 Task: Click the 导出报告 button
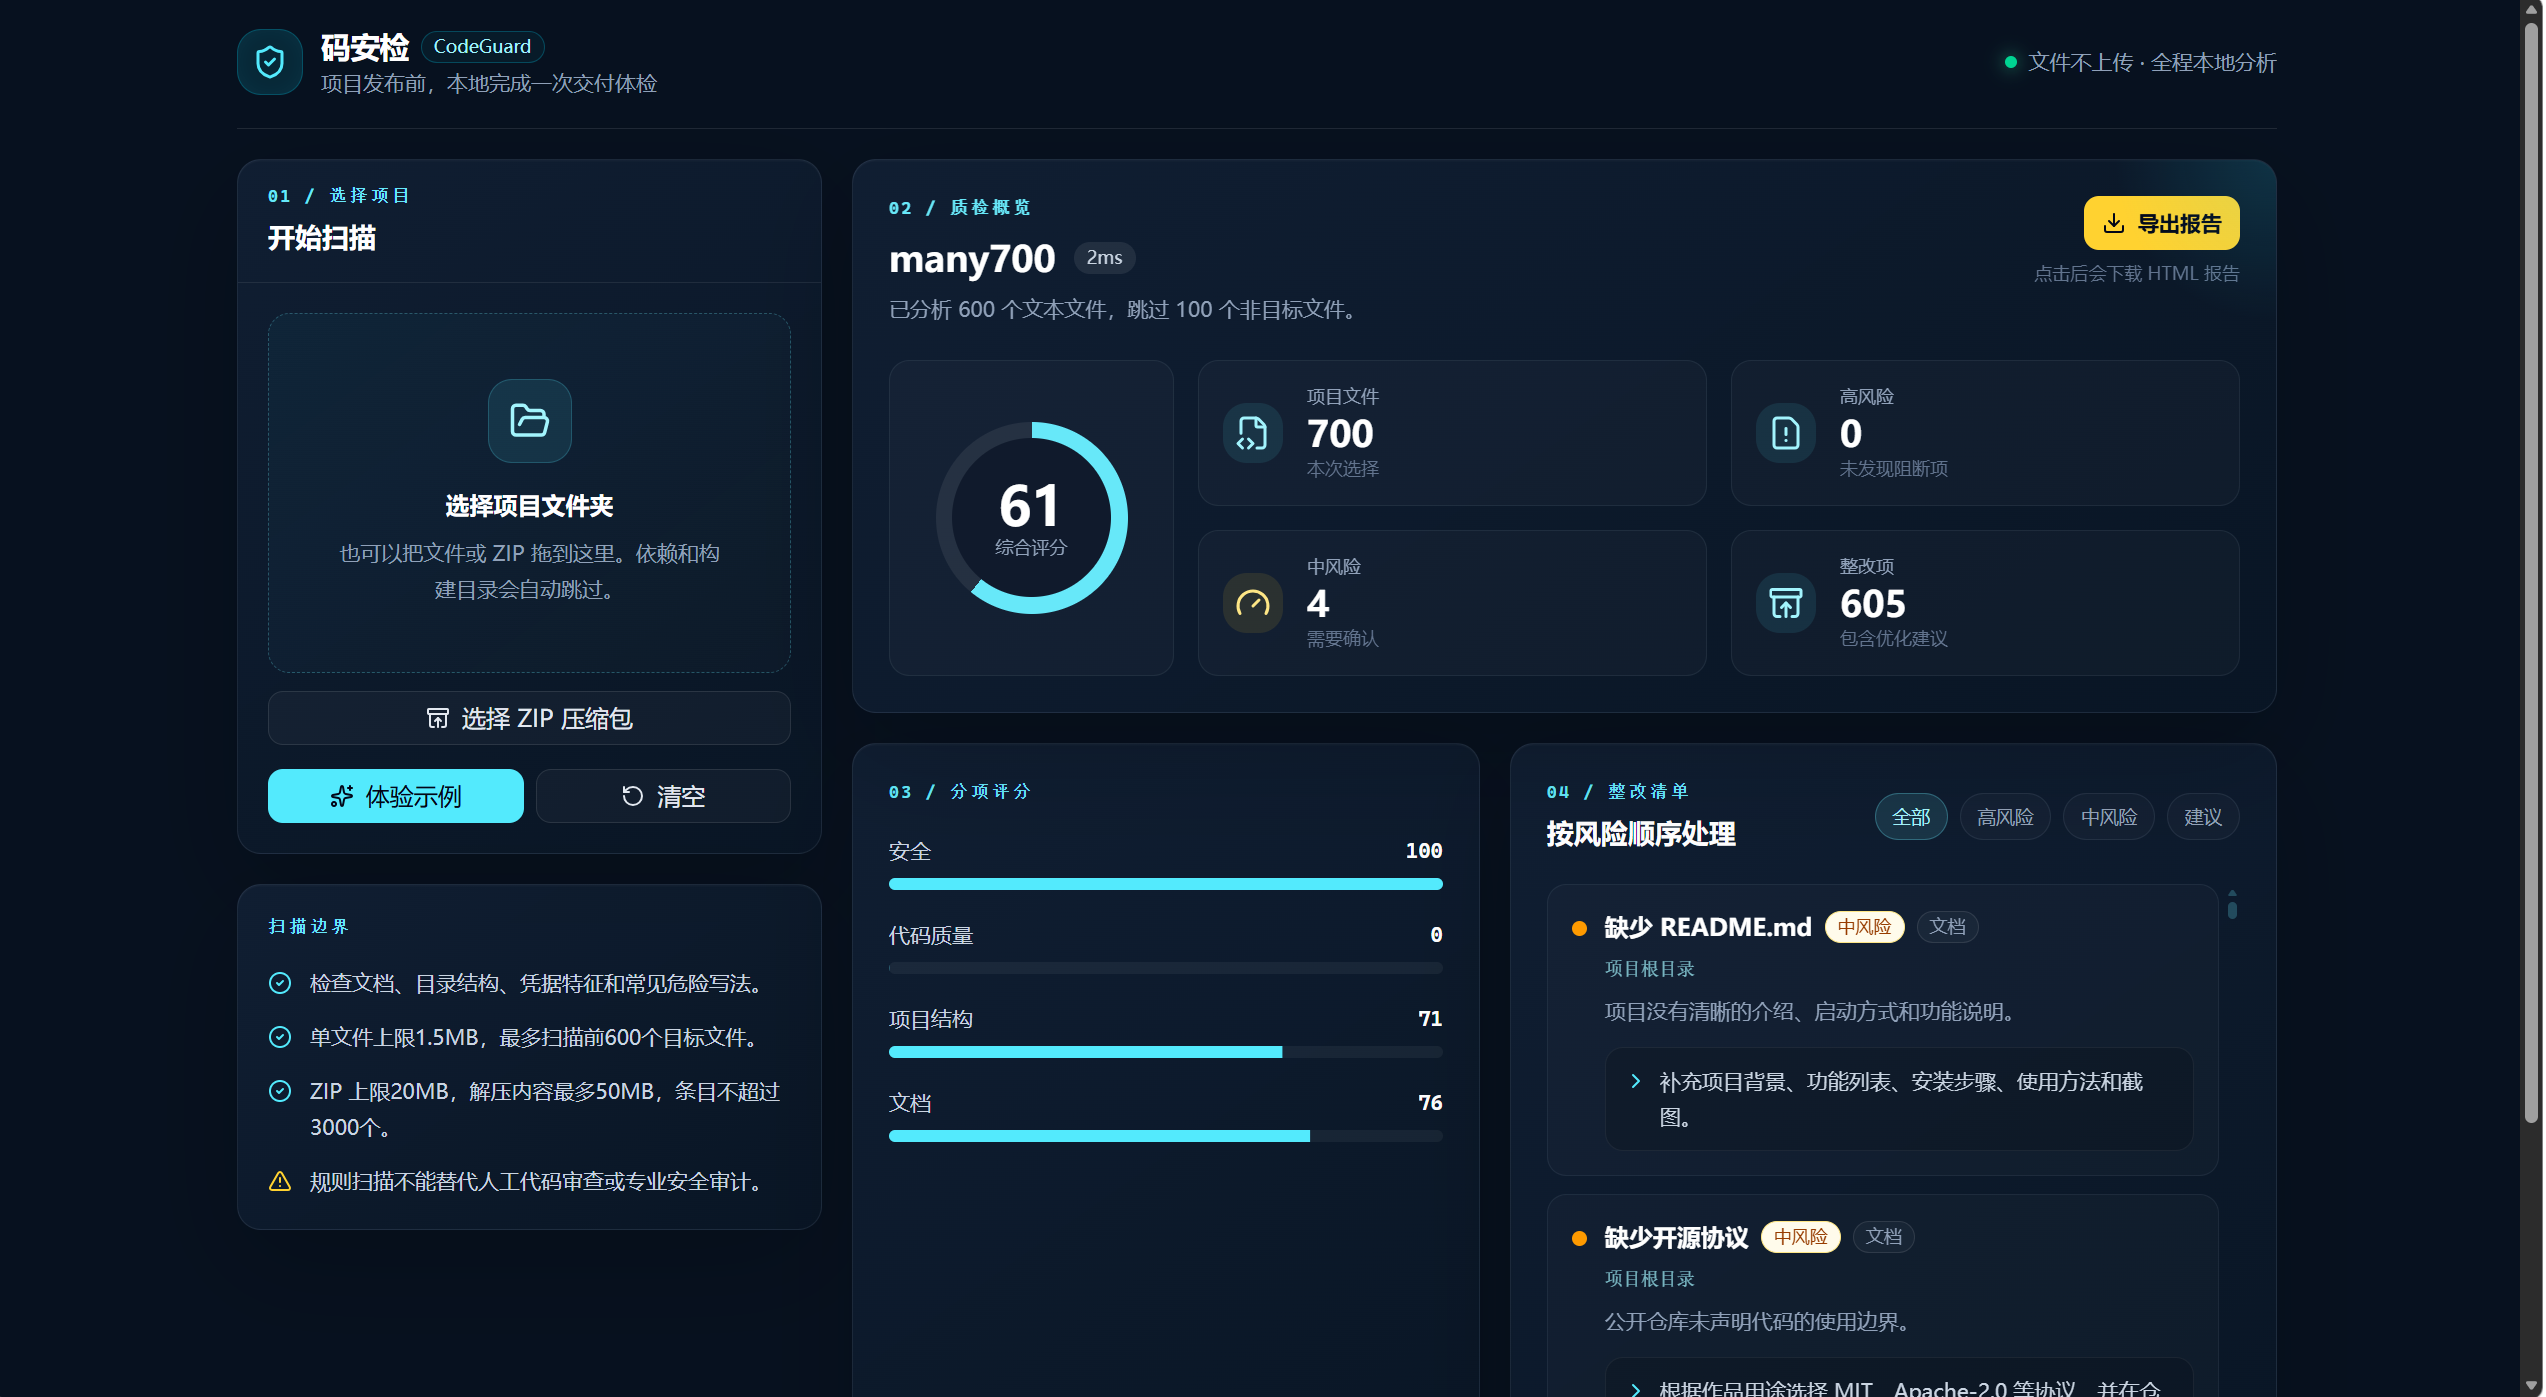click(x=2161, y=223)
